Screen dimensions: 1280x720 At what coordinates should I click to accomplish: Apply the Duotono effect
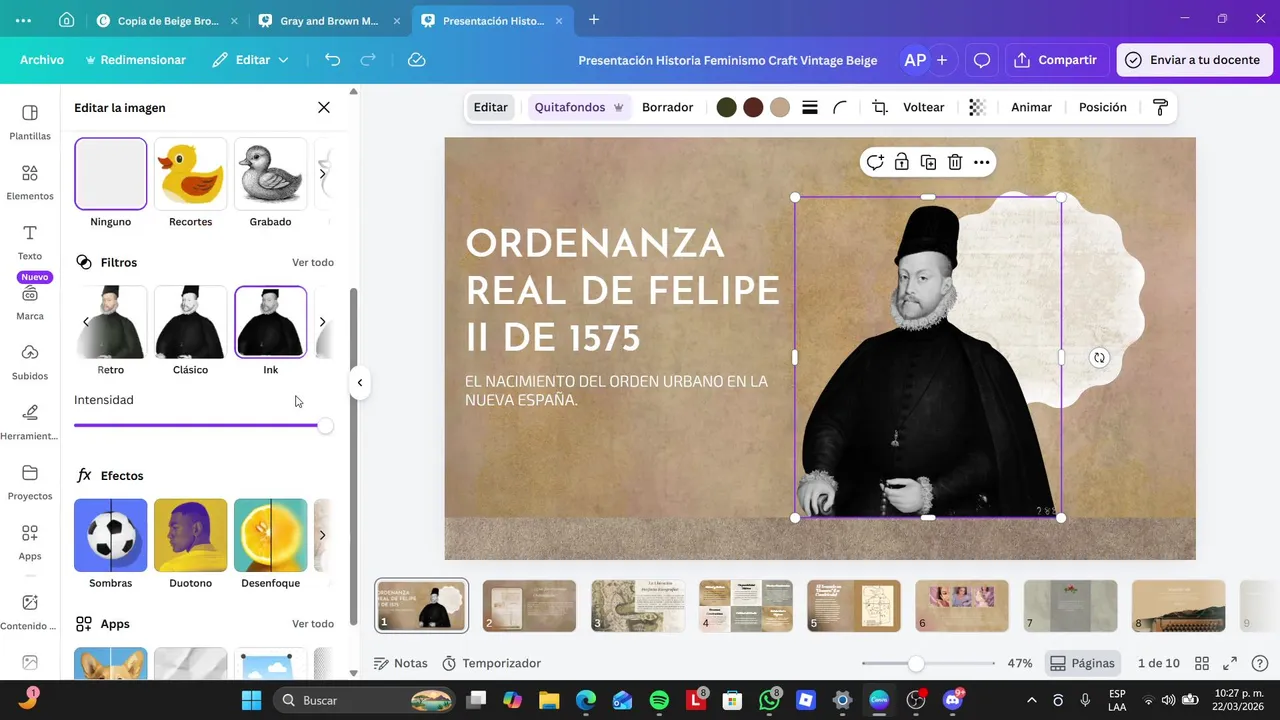(190, 535)
